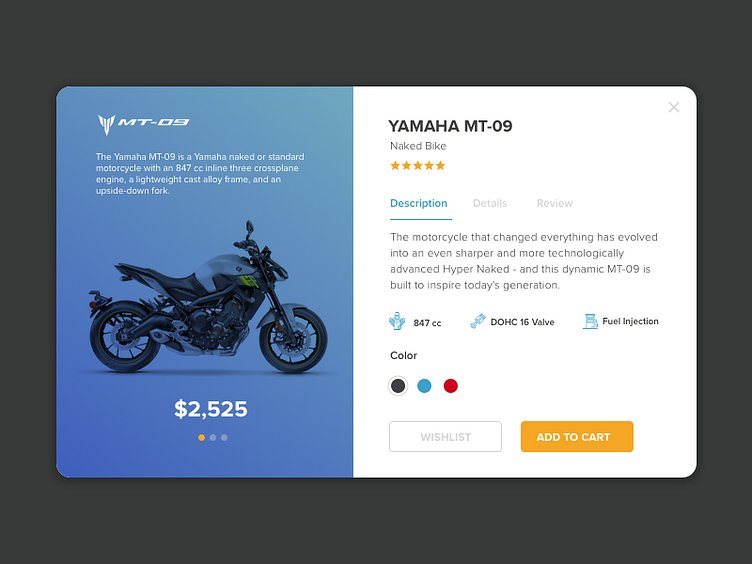The image size is (752, 564).
Task: Switch to the Details tab
Action: 490,203
